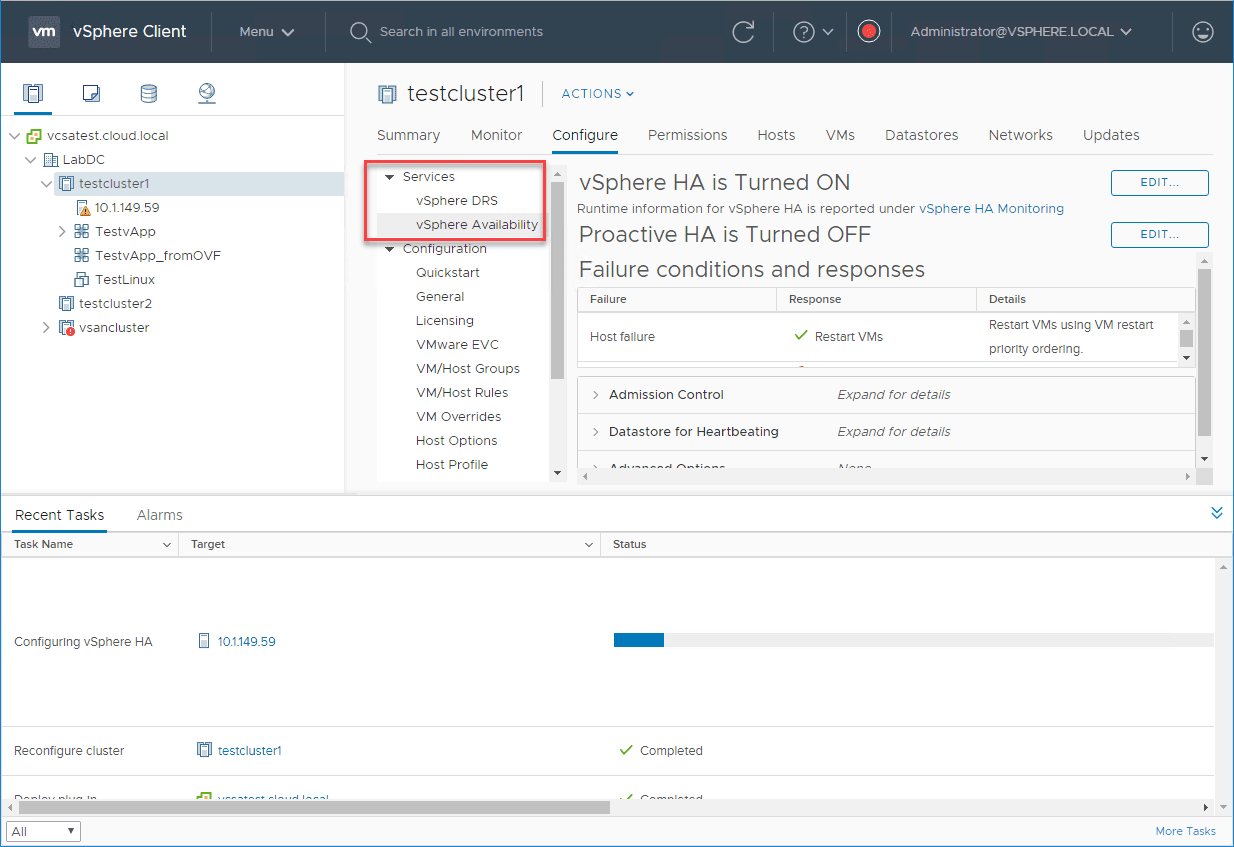Open More Tasks at bottom right
This screenshot has height=847, width=1234.
pyautogui.click(x=1185, y=831)
